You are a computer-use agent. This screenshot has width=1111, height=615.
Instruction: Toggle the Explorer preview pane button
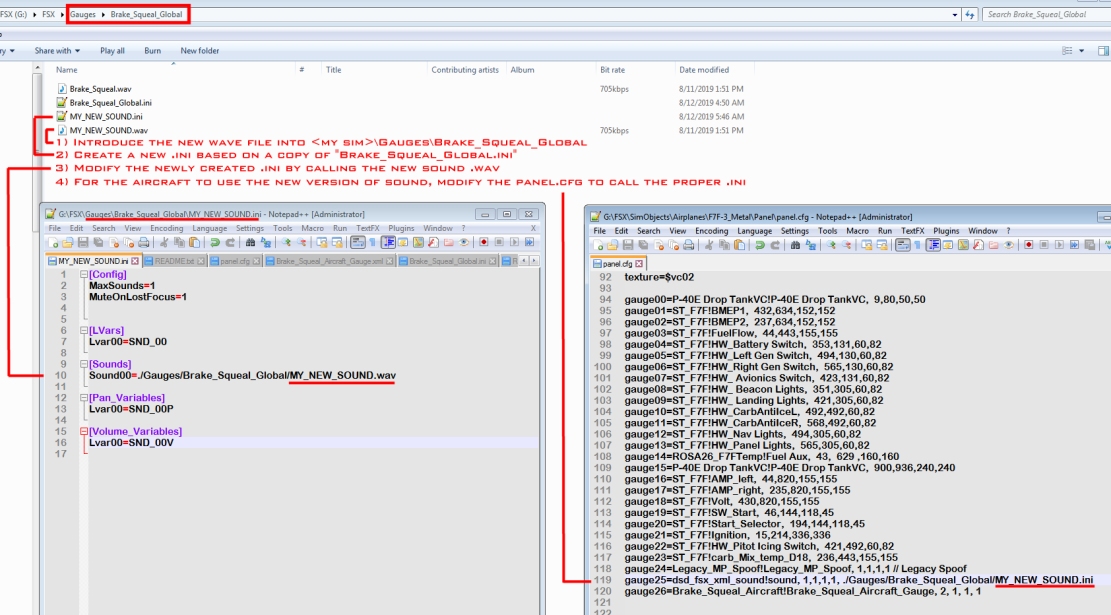[x=1102, y=50]
